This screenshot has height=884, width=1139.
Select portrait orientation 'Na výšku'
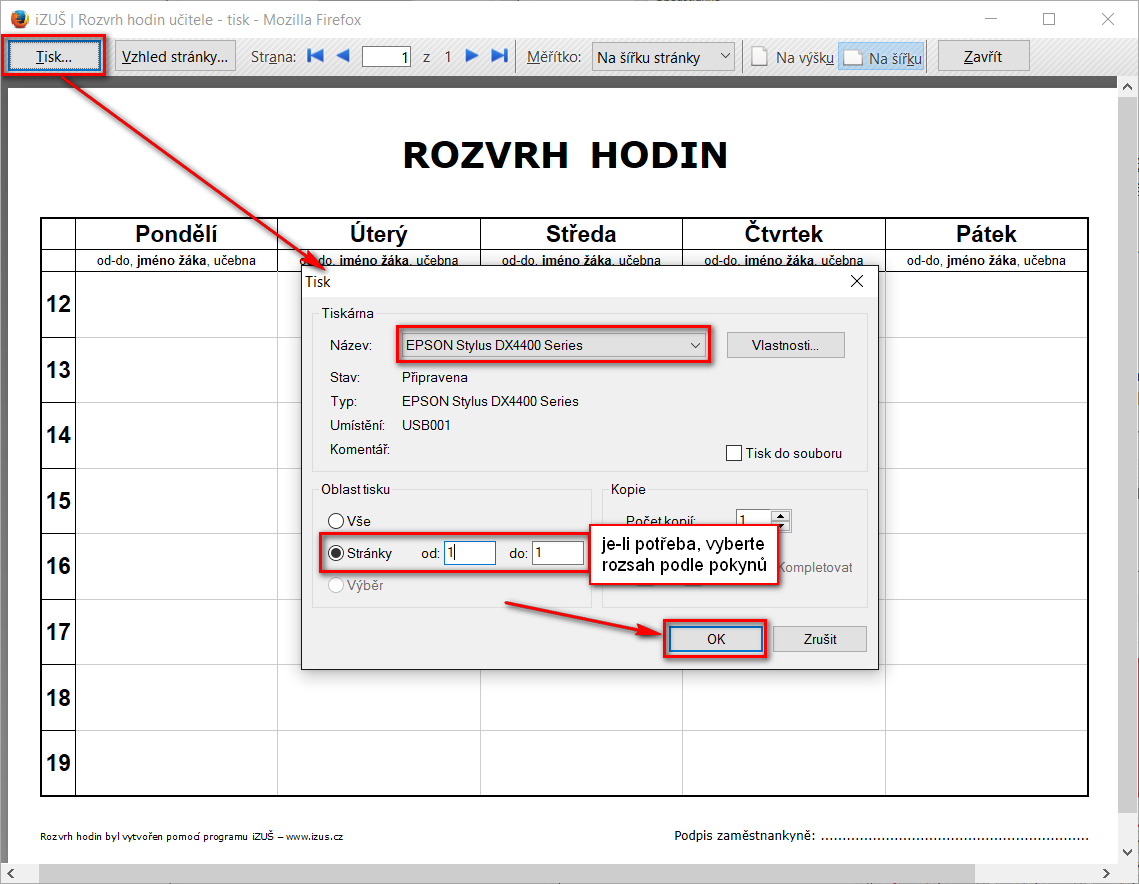pos(793,58)
